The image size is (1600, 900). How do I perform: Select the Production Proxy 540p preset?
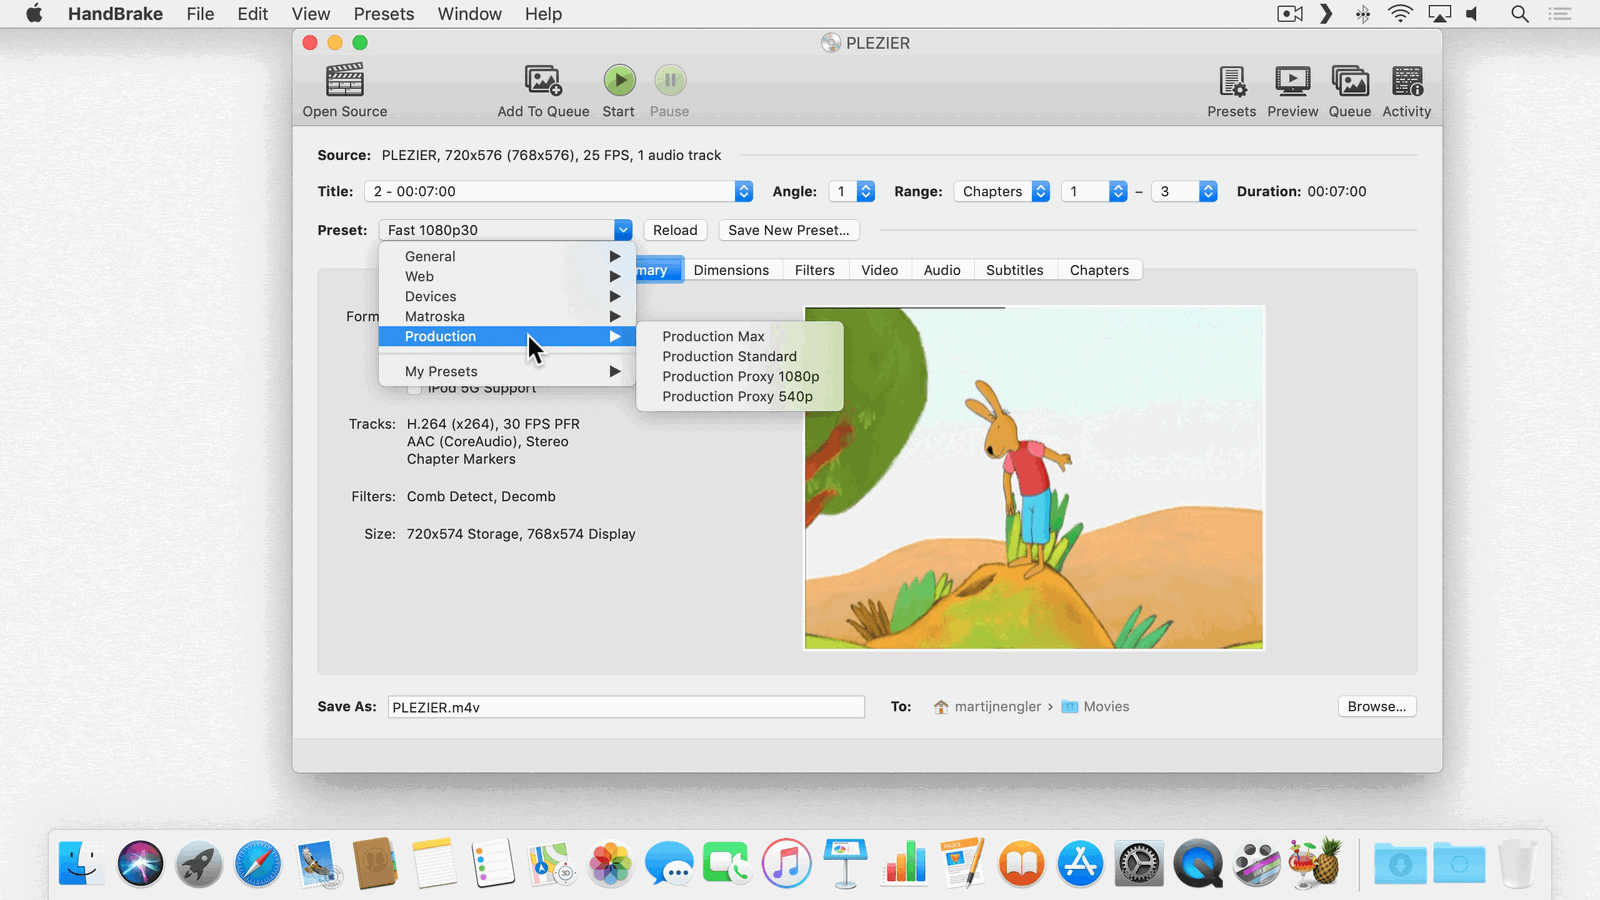740,397
